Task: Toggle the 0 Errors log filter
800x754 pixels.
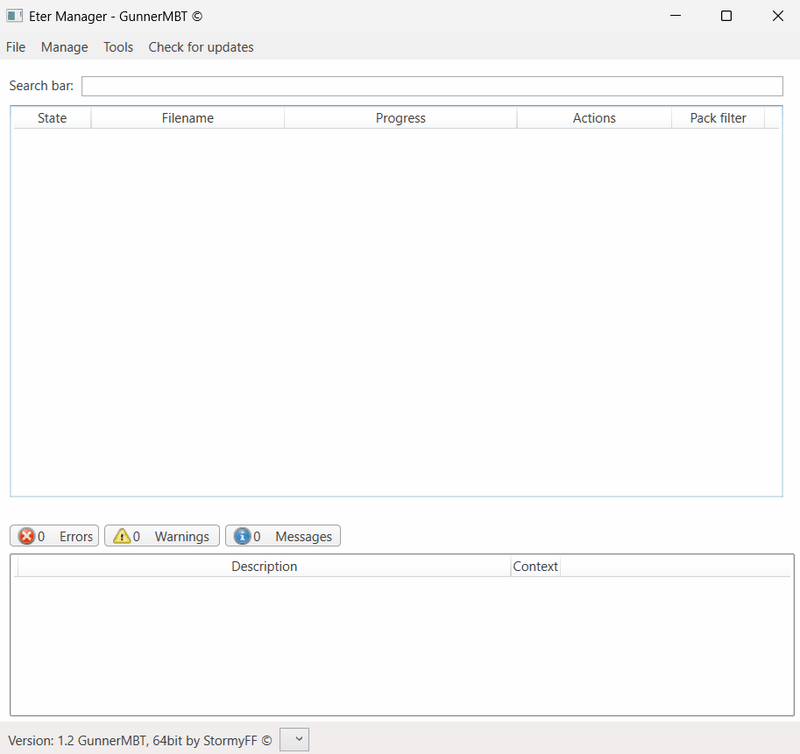Action: coord(54,536)
